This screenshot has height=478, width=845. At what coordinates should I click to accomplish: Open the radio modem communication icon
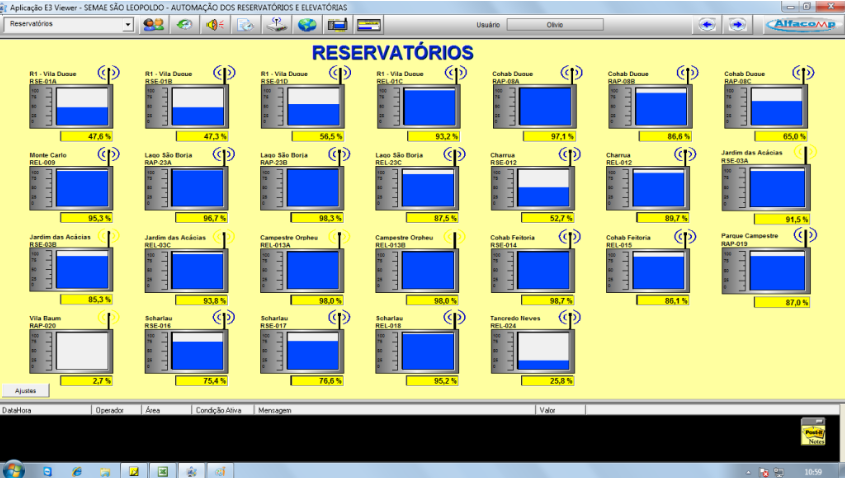click(276, 24)
